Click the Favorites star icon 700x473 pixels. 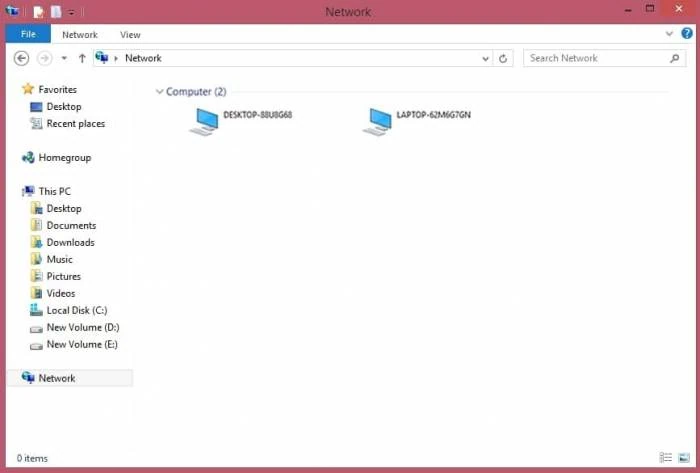click(28, 89)
